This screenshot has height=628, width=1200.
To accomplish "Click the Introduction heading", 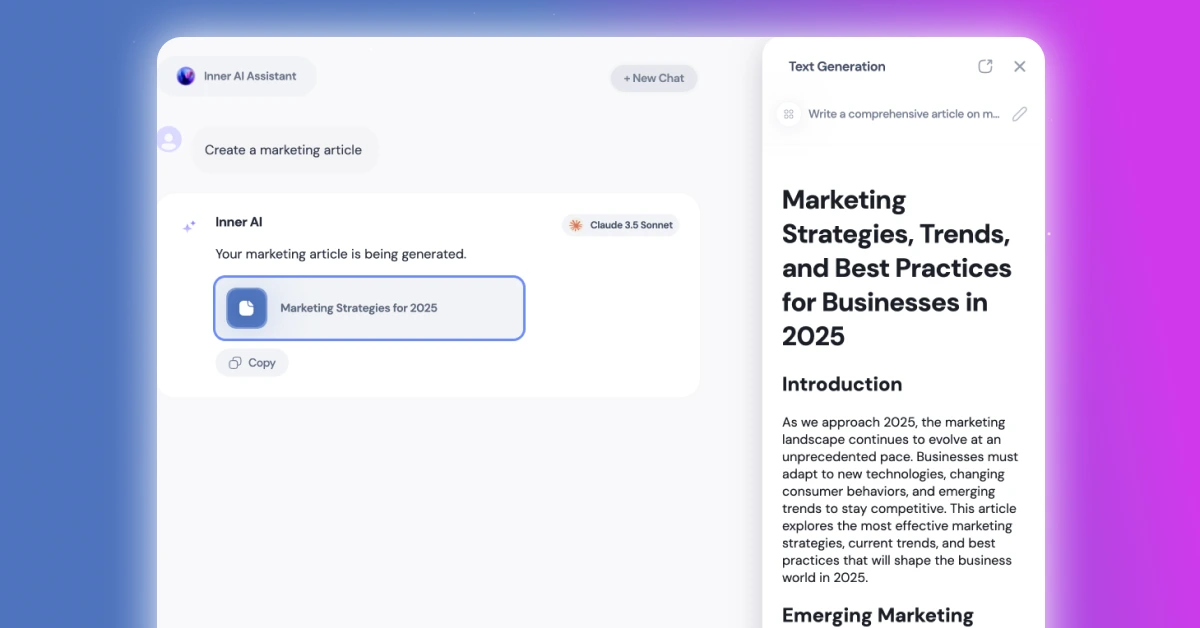I will [x=842, y=384].
